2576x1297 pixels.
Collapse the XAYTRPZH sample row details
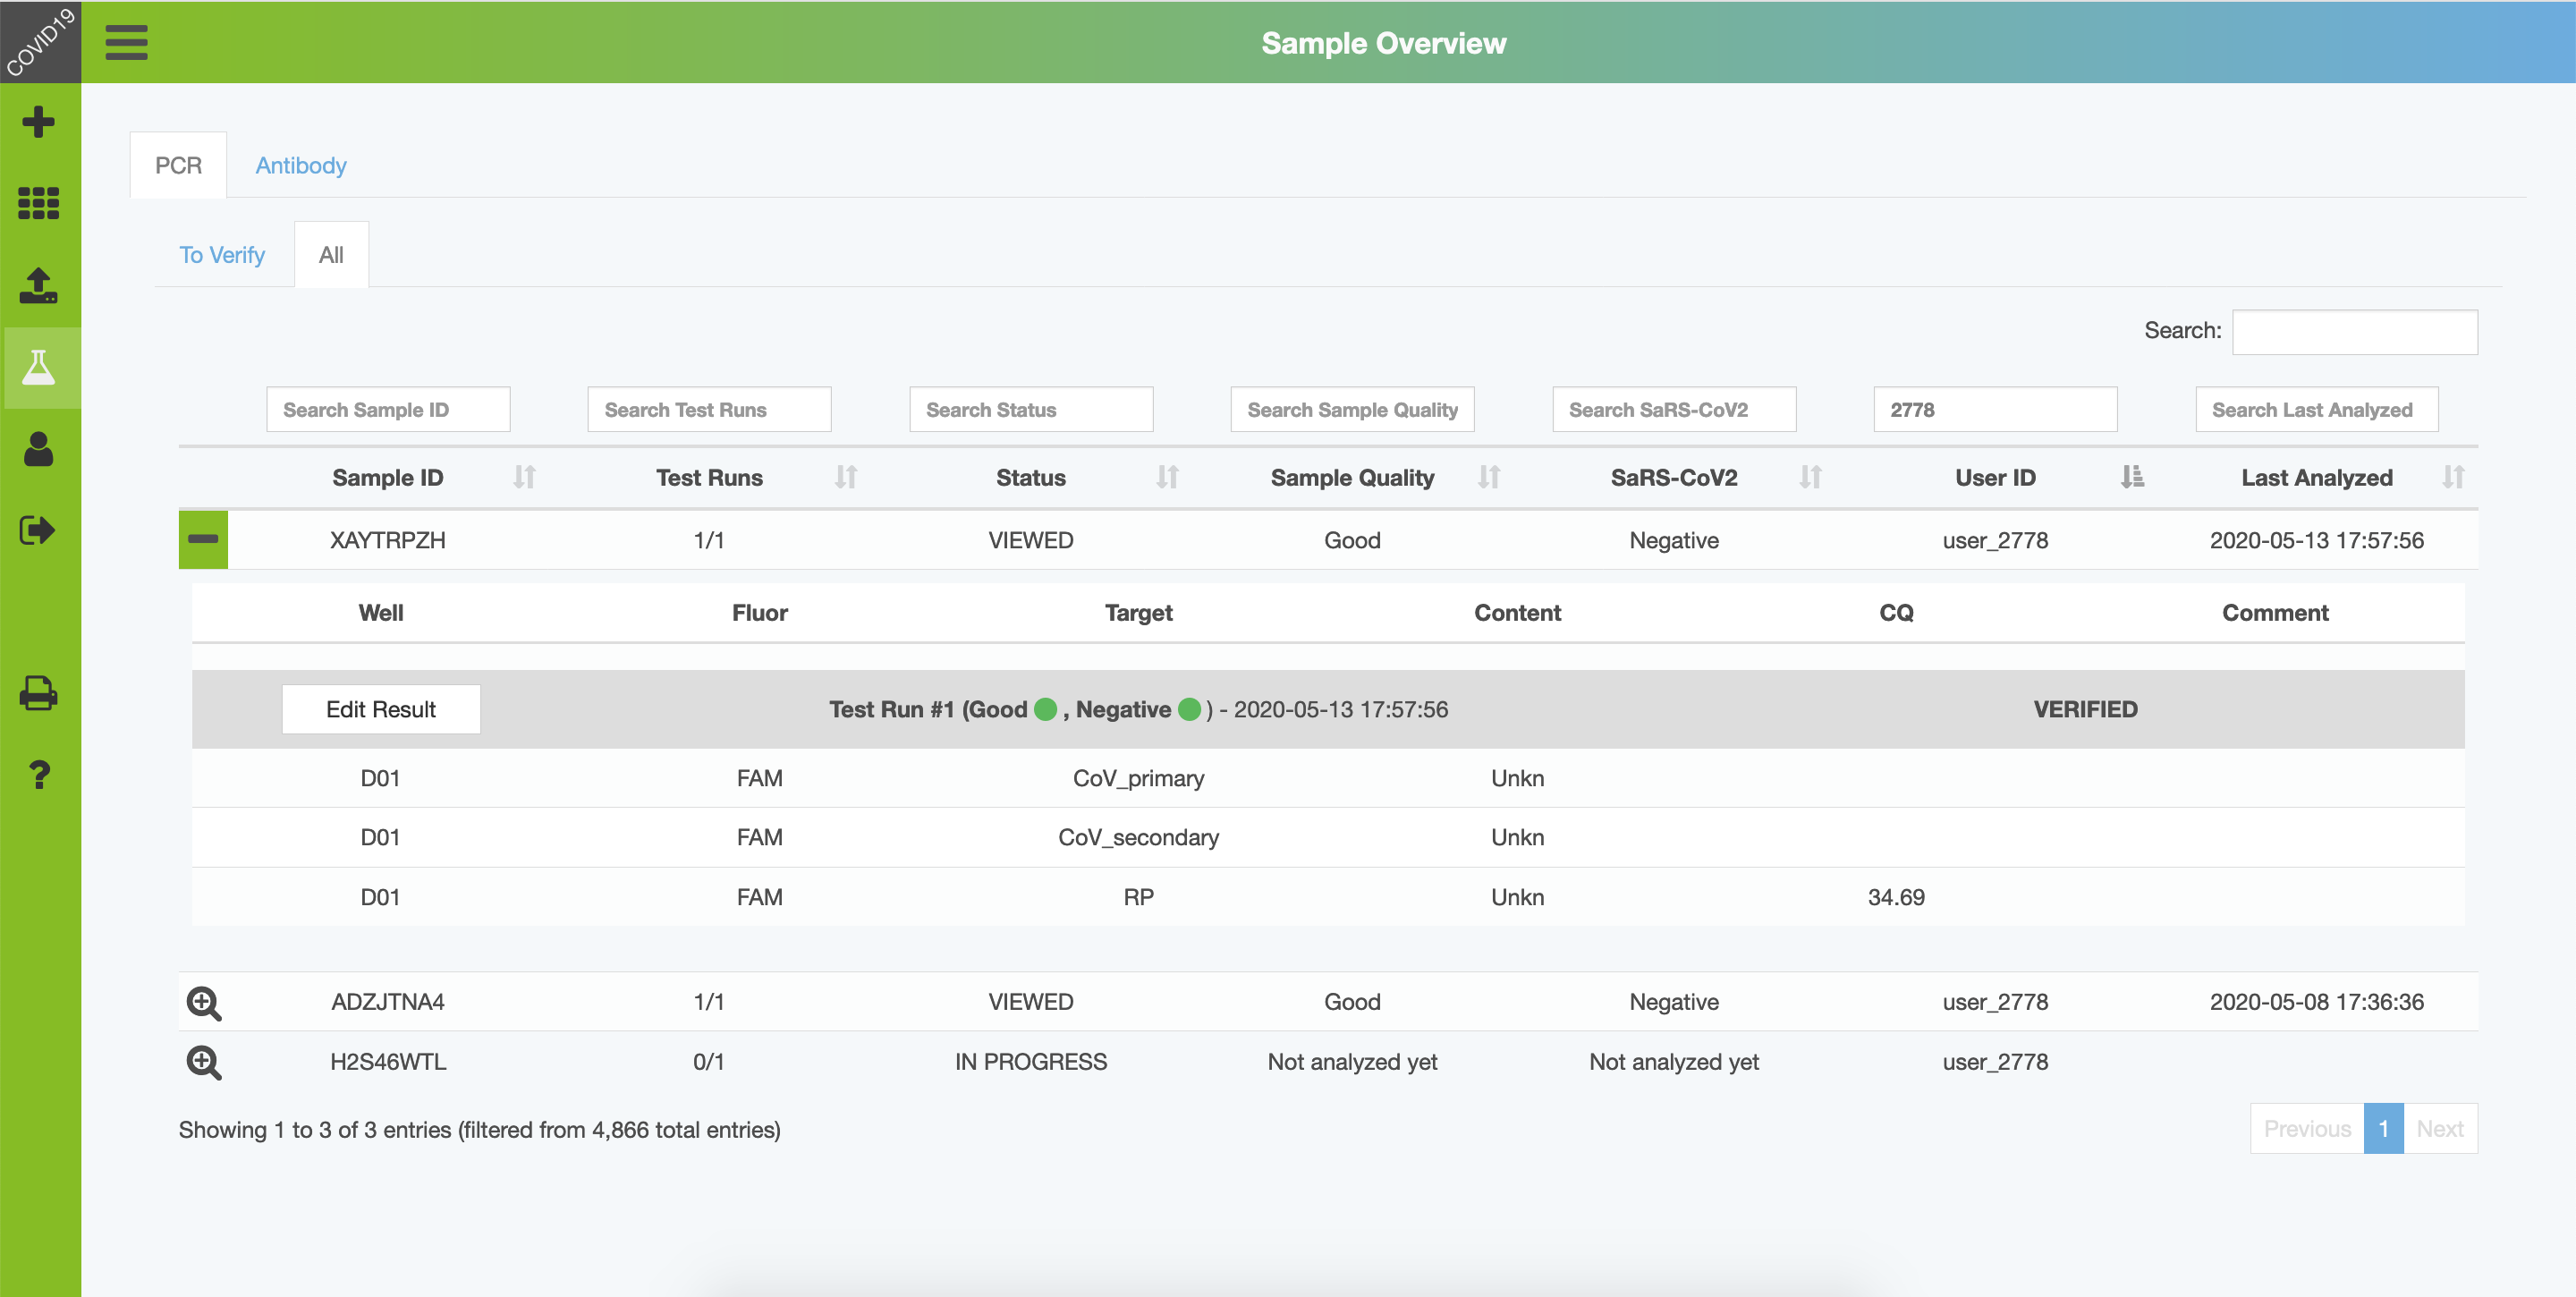click(203, 540)
